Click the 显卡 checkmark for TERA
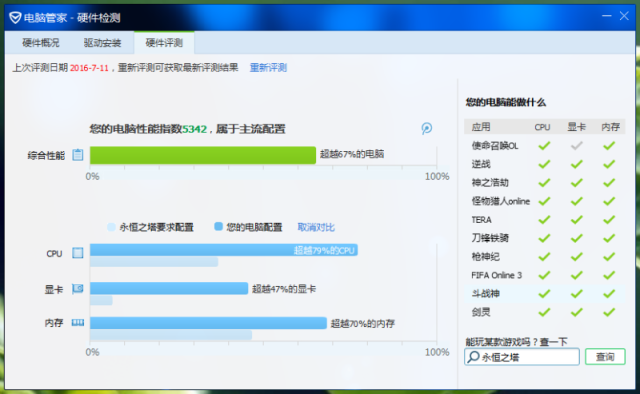640x394 pixels. click(x=576, y=220)
